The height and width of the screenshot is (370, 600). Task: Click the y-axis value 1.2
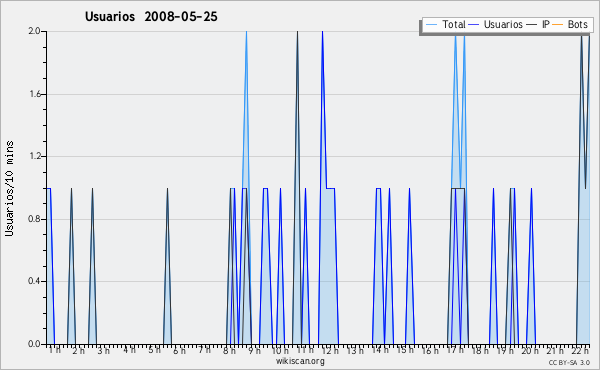pyautogui.click(x=35, y=156)
